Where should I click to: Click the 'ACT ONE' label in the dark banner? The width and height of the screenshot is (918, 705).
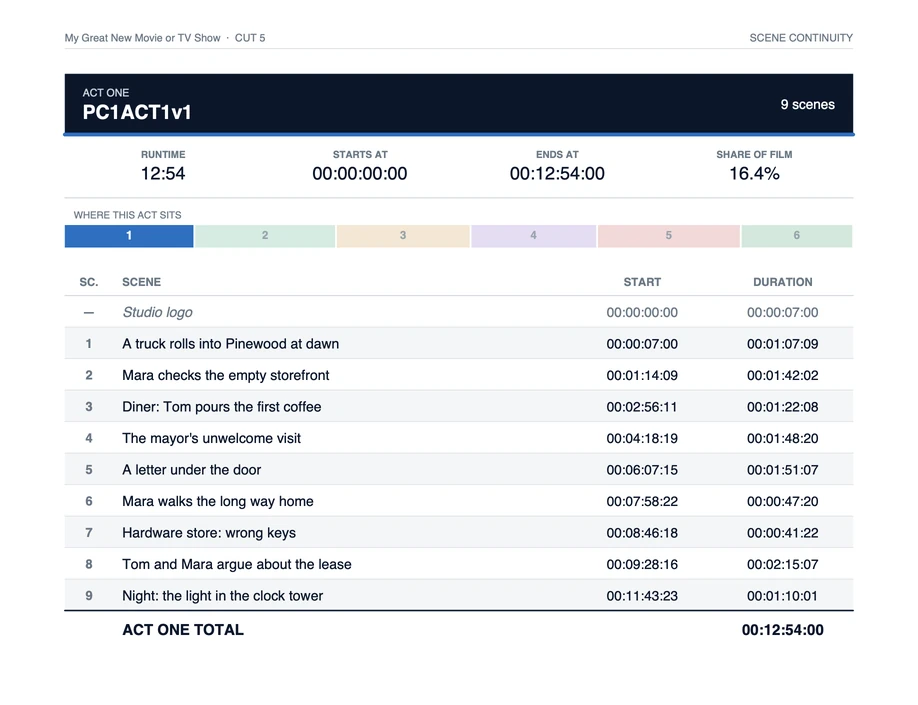click(106, 93)
